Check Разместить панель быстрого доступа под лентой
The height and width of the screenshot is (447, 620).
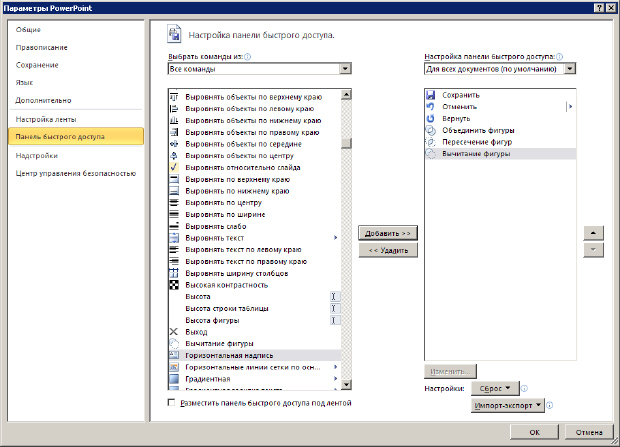pos(171,403)
